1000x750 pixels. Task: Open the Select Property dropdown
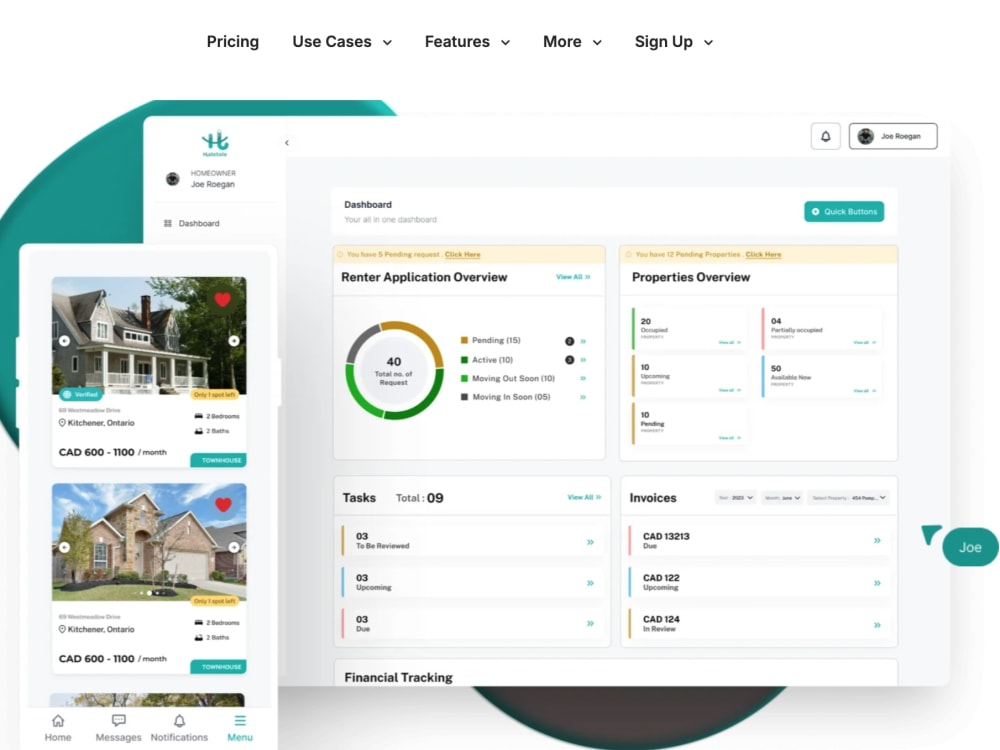point(850,497)
